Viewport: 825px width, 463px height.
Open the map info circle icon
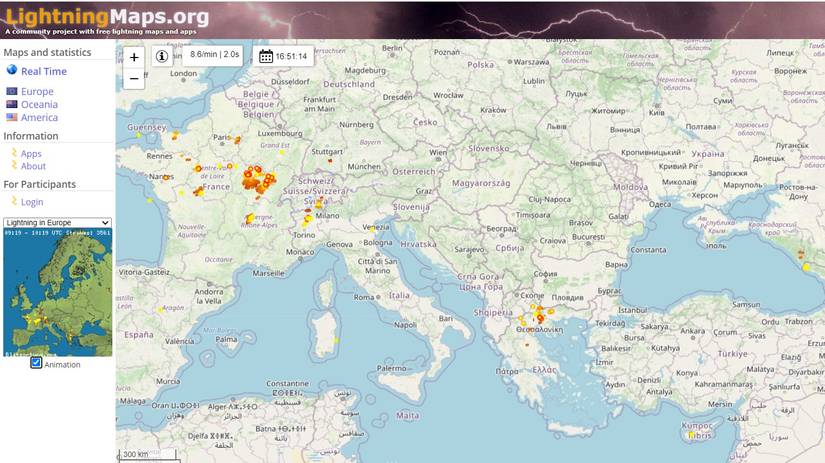point(162,56)
